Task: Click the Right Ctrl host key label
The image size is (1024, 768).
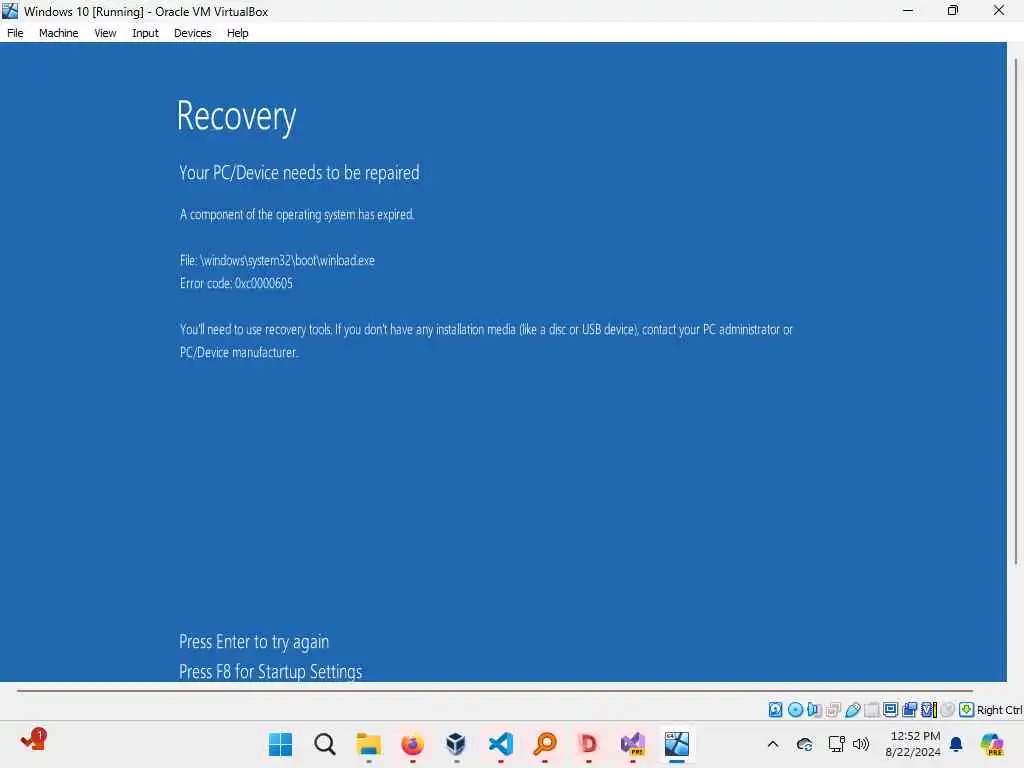Action: [999, 710]
